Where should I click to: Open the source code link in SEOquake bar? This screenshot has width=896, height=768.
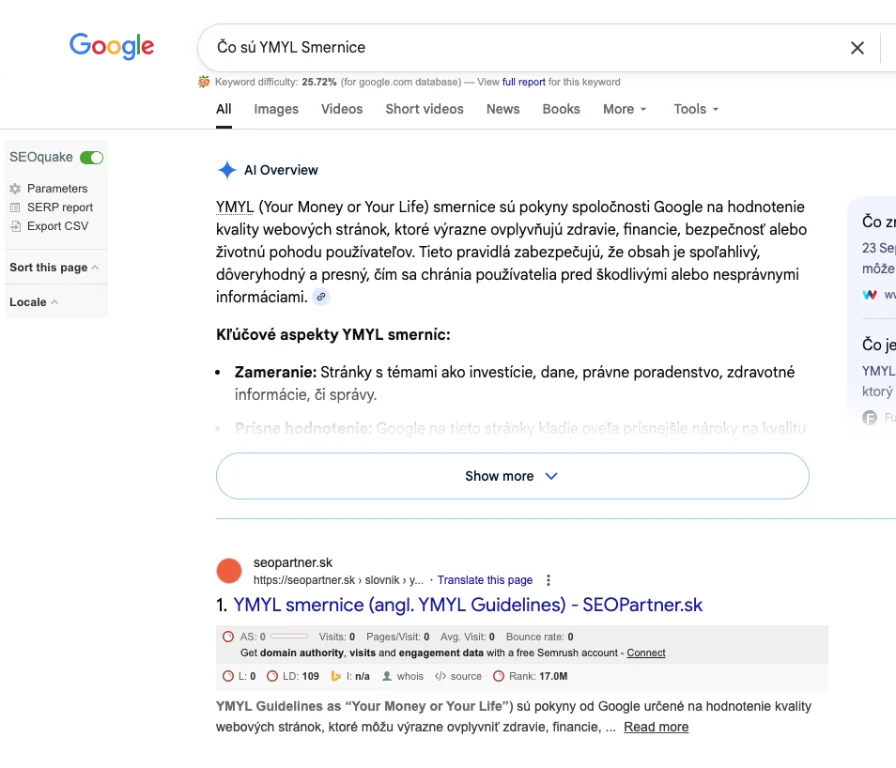point(440,676)
